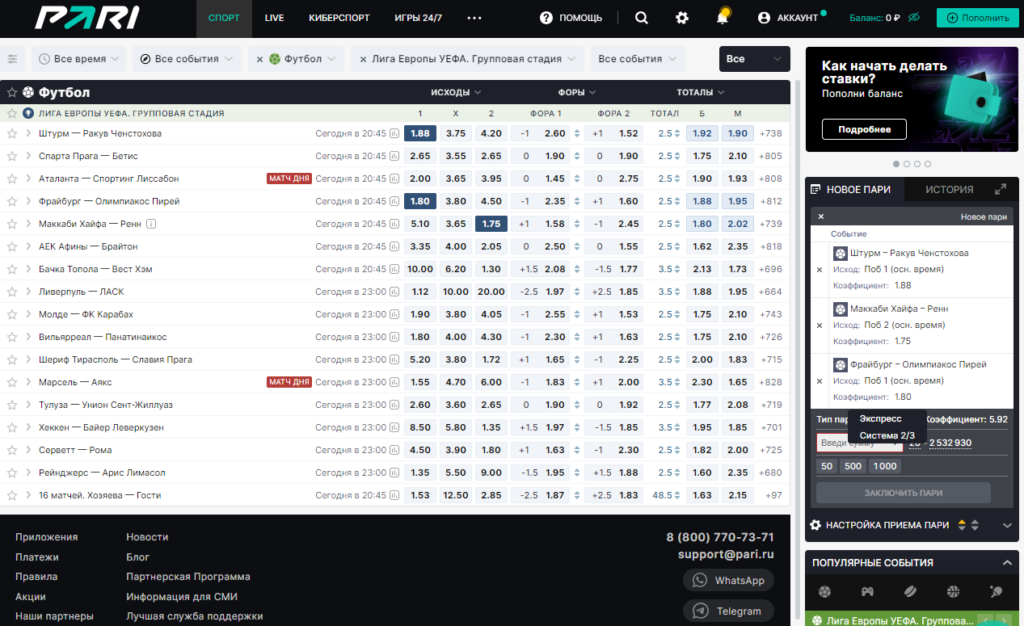The height and width of the screenshot is (626, 1024).
Task: Close the Новое пари slip tab
Action: pos(821,217)
